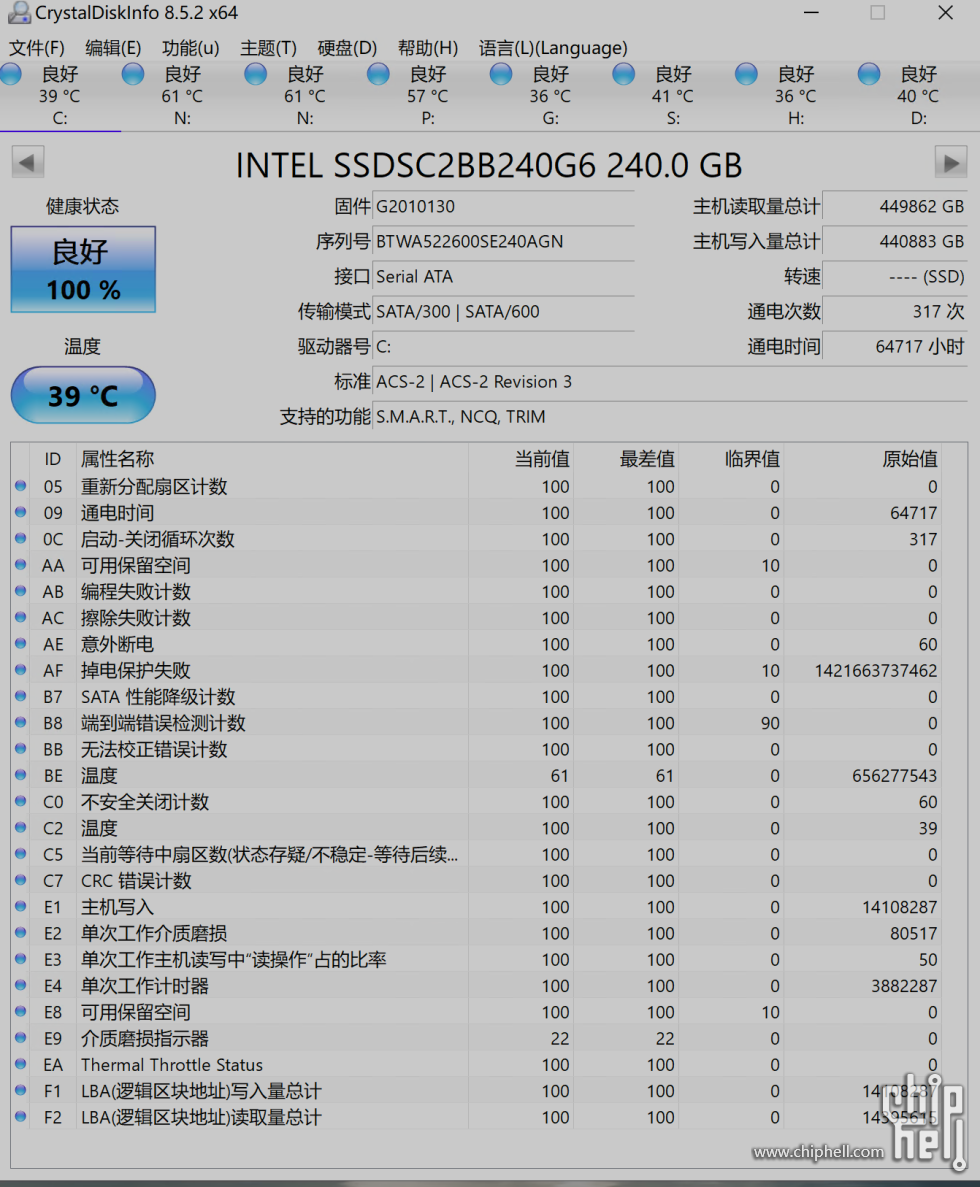Click status dot of row B8 端到端错误检测计数
This screenshot has width=980, height=1187.
tap(20, 722)
